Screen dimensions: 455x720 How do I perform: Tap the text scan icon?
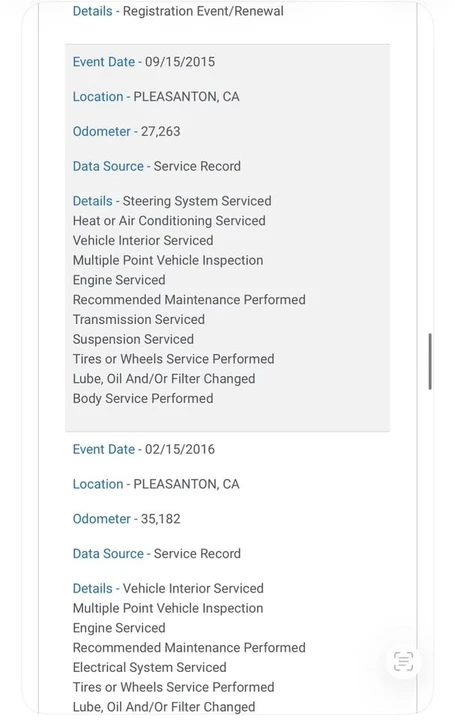coord(403,661)
